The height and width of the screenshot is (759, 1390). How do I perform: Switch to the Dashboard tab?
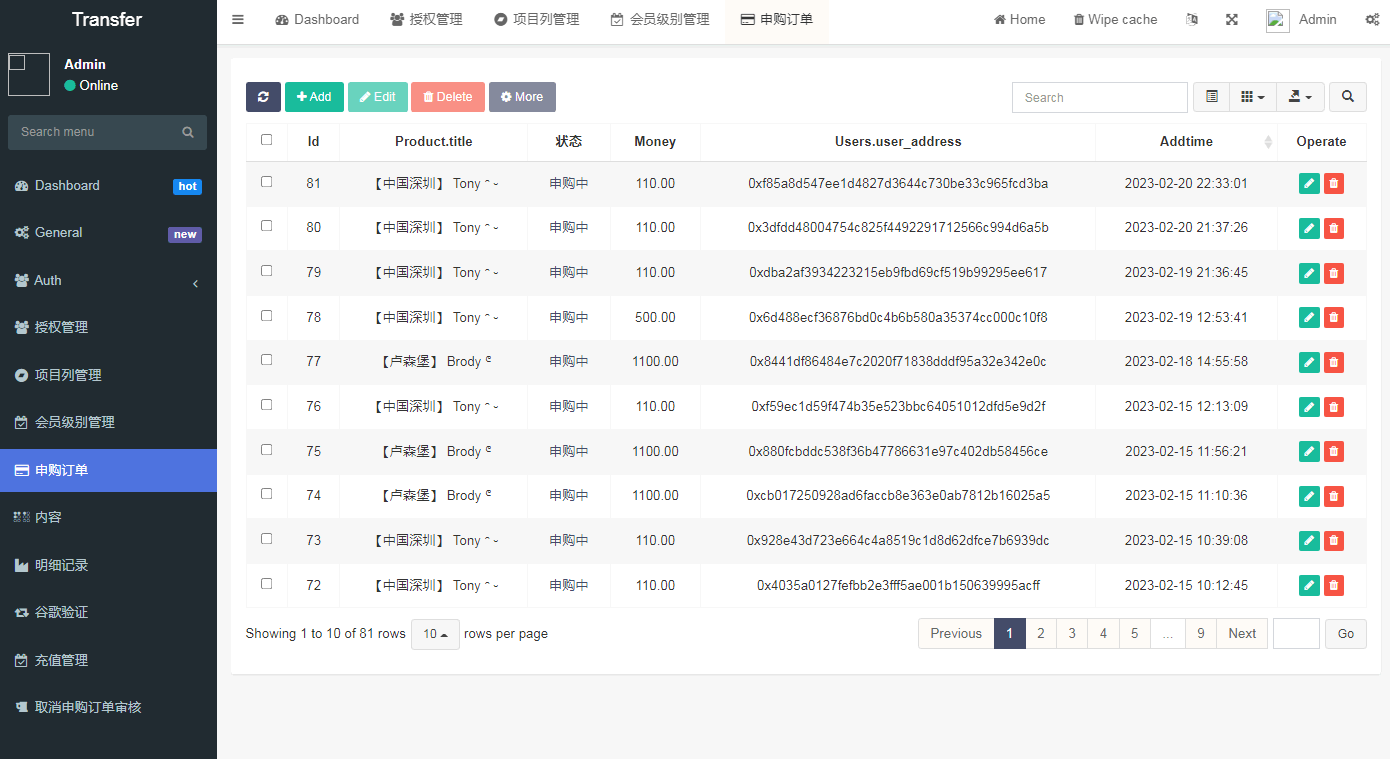click(x=317, y=19)
